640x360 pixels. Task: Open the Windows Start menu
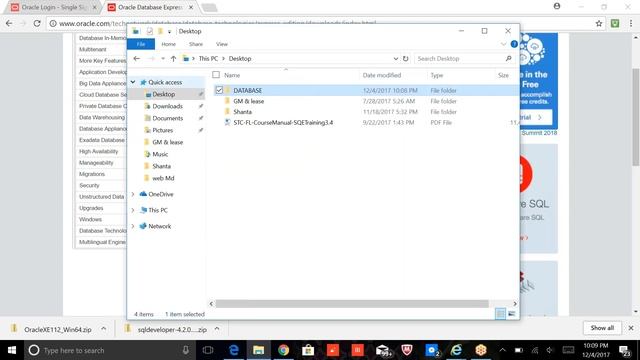click(x=12, y=350)
